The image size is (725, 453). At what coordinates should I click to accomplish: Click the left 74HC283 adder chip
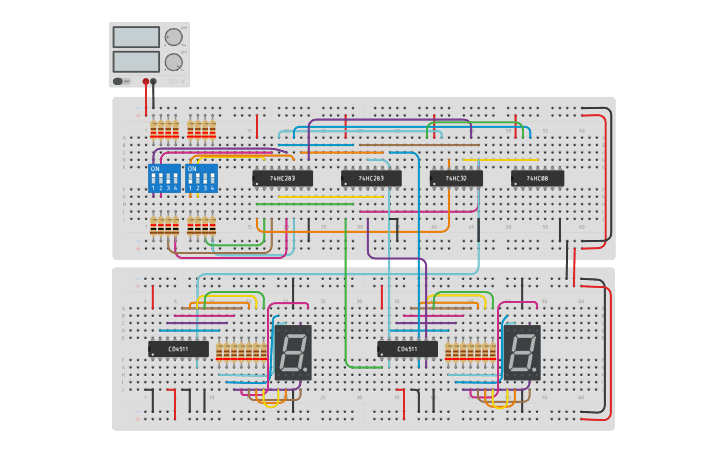tap(282, 178)
